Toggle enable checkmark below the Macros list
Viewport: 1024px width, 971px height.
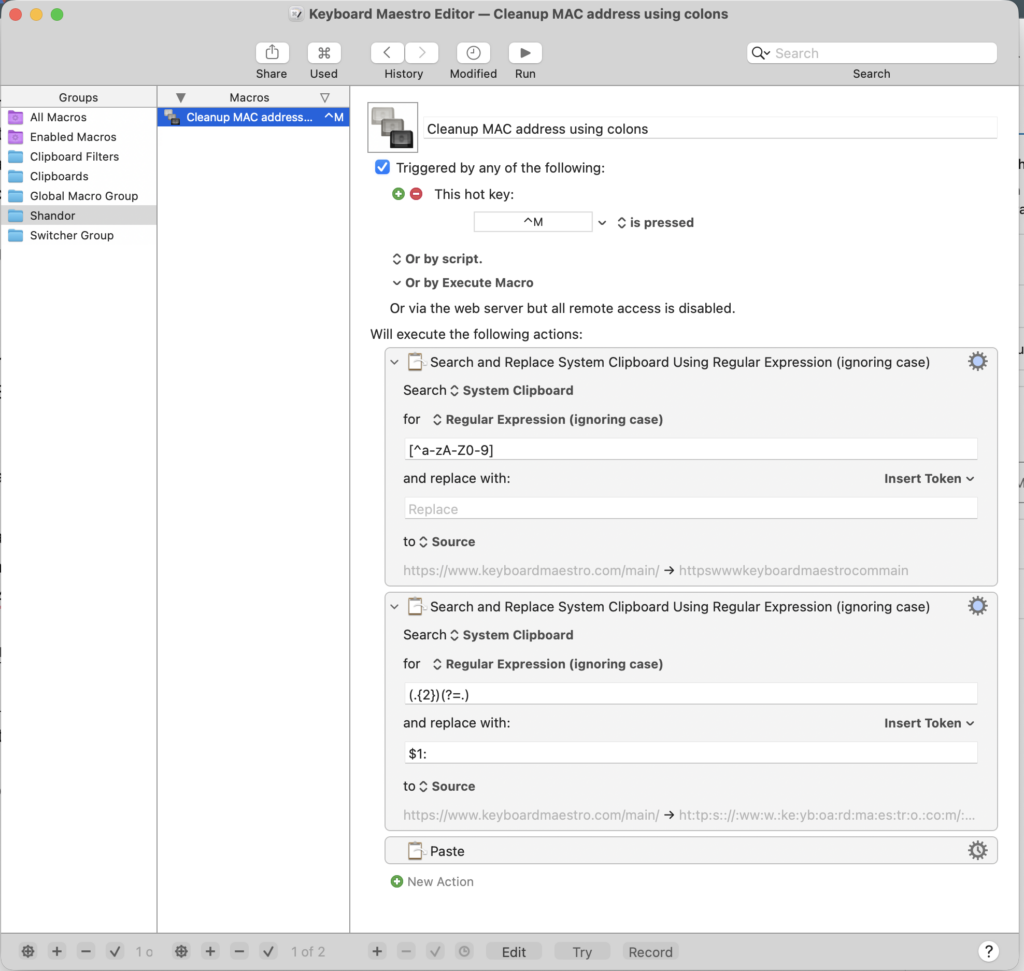pos(268,951)
